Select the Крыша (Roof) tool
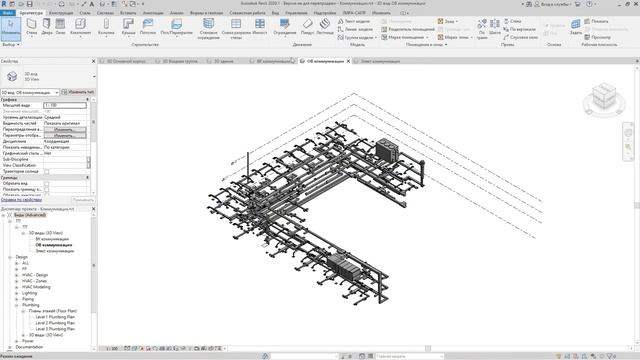640x360 pixels. click(x=129, y=27)
